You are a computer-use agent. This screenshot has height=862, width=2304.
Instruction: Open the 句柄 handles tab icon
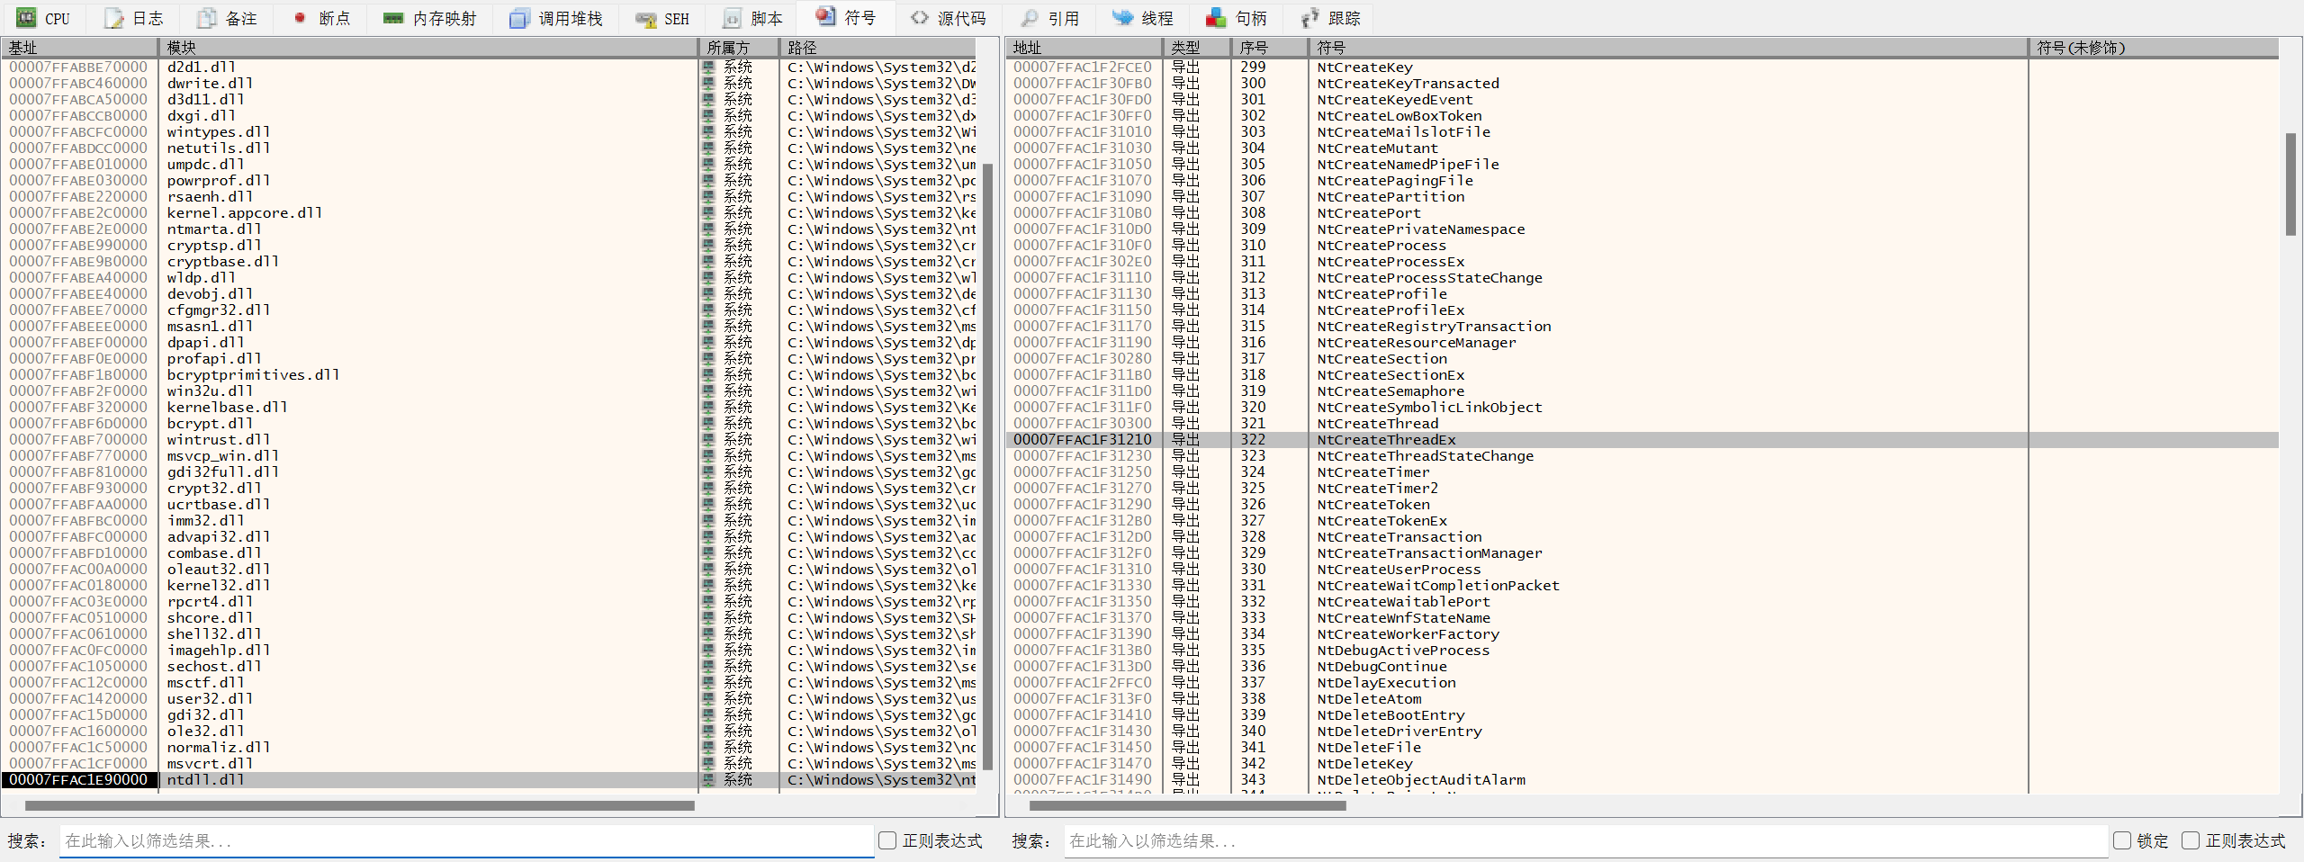(x=1216, y=18)
